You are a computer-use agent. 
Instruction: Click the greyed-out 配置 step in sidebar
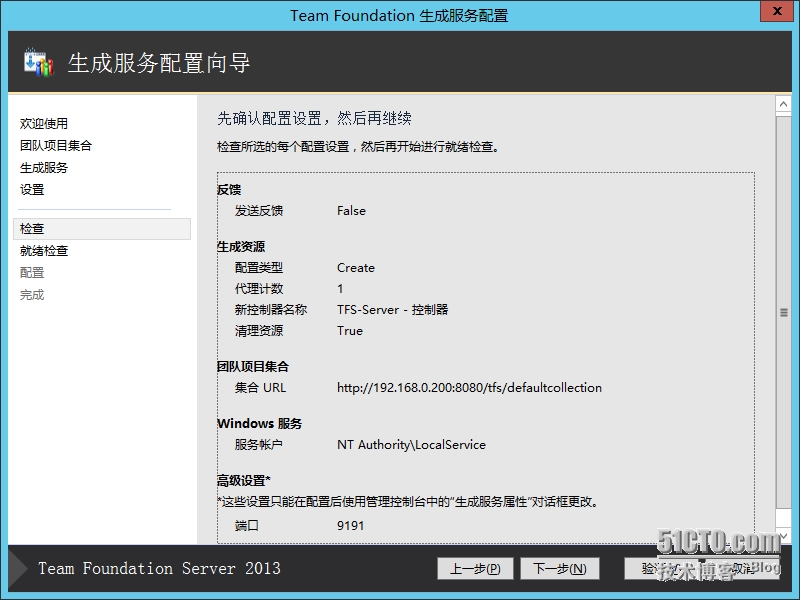[x=32, y=272]
